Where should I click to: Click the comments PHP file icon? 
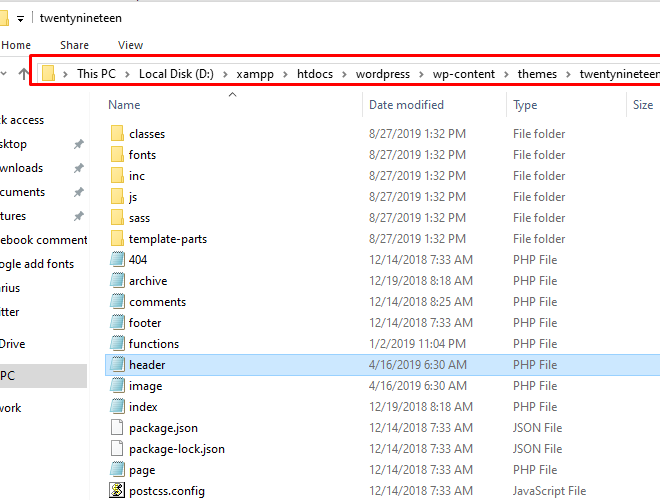coord(117,301)
